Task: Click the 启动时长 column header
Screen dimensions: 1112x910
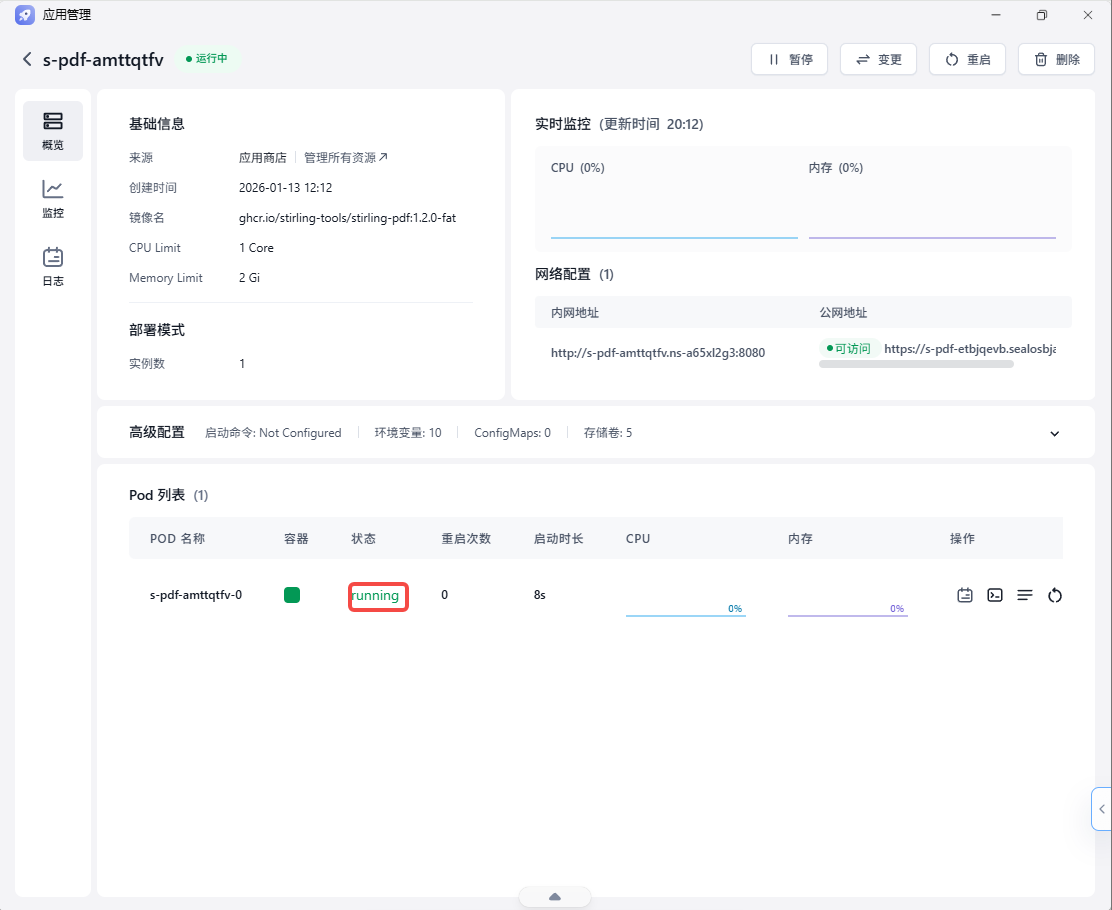Action: pos(559,538)
